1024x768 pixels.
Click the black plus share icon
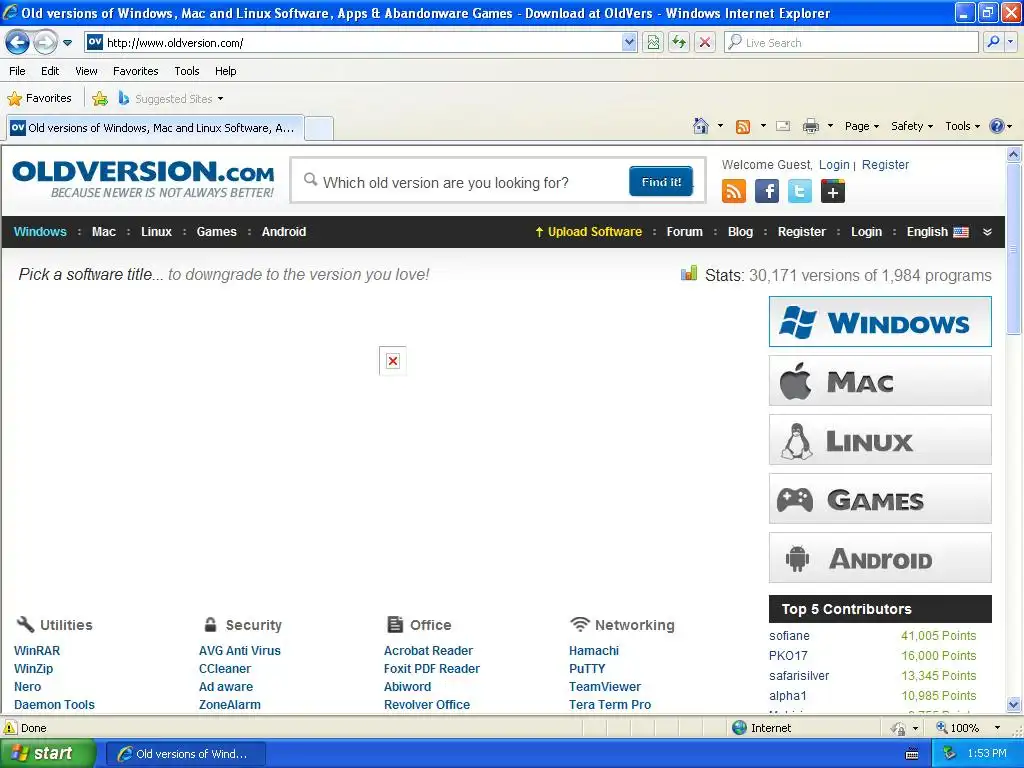coord(833,191)
